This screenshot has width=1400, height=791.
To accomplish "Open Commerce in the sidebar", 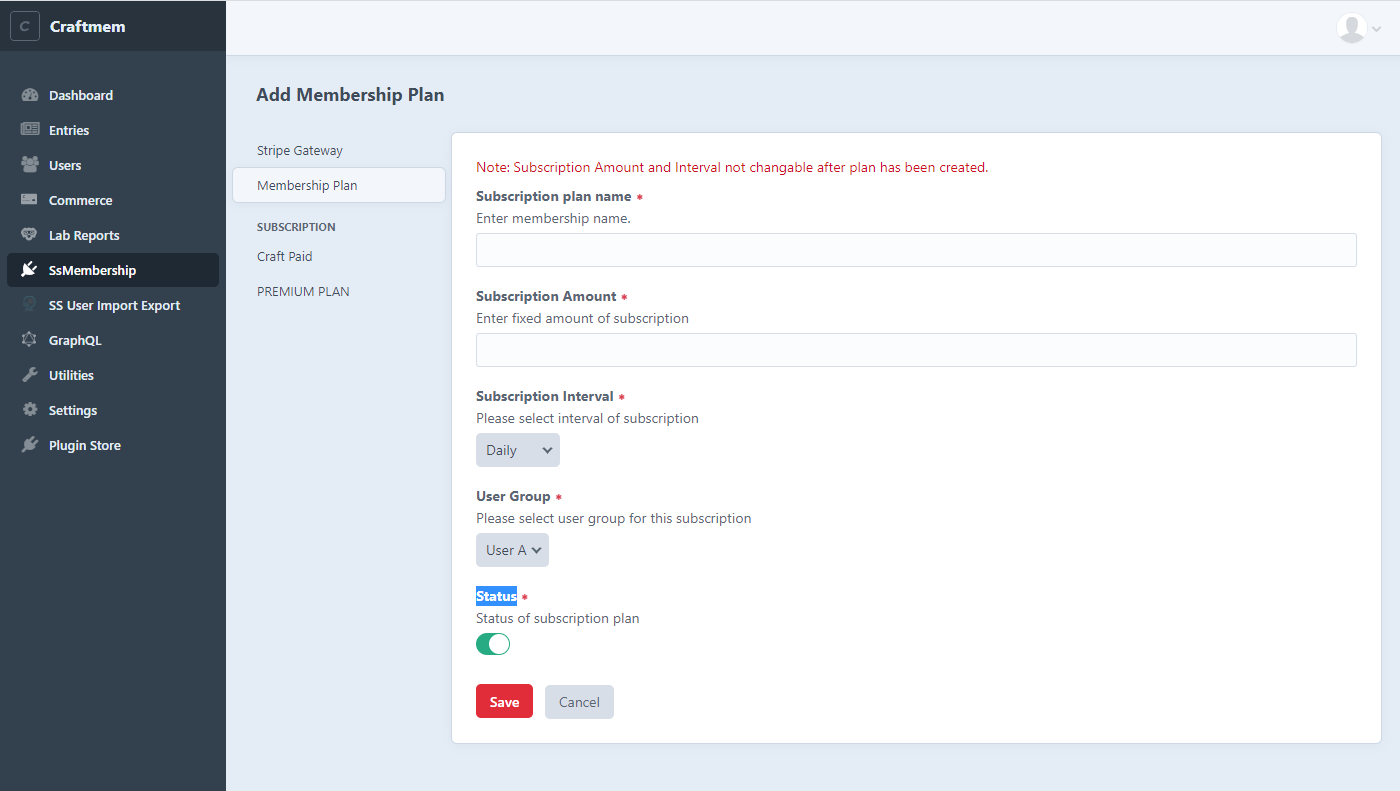I will coord(112,200).
